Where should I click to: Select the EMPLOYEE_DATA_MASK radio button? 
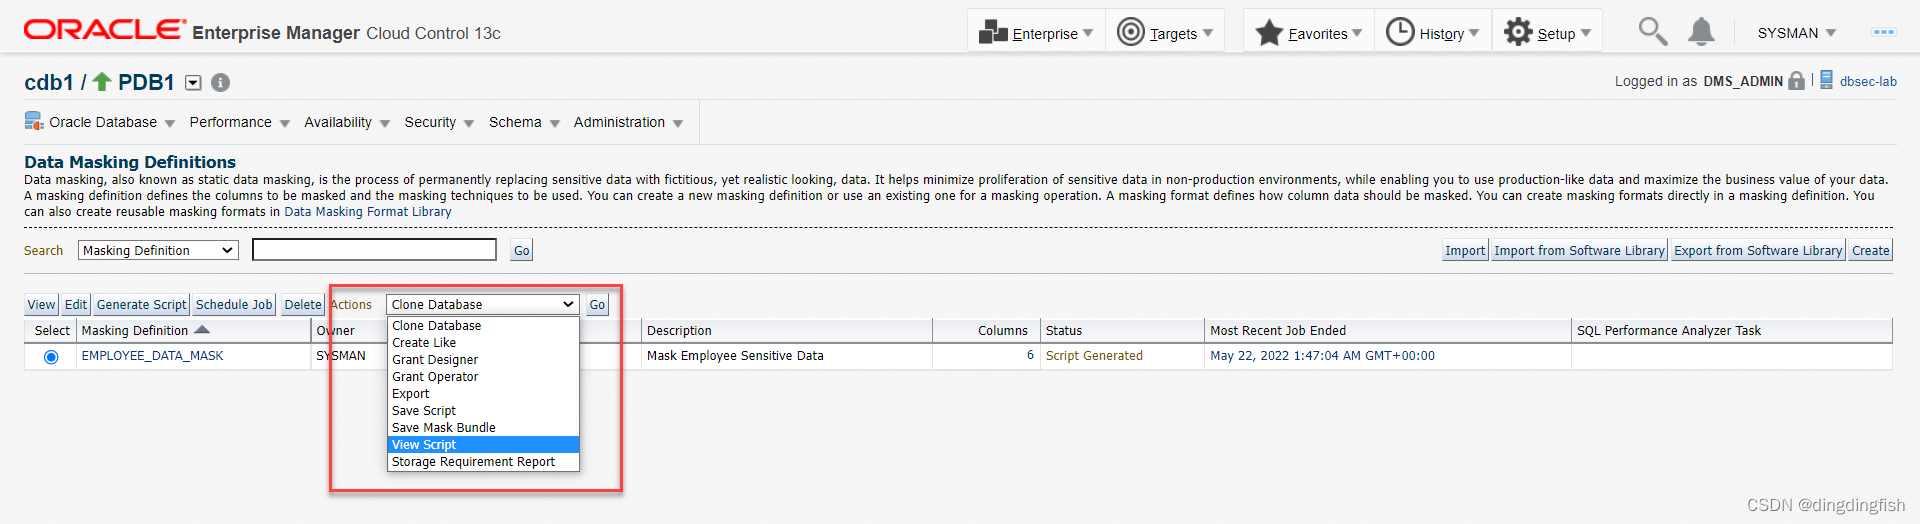51,357
